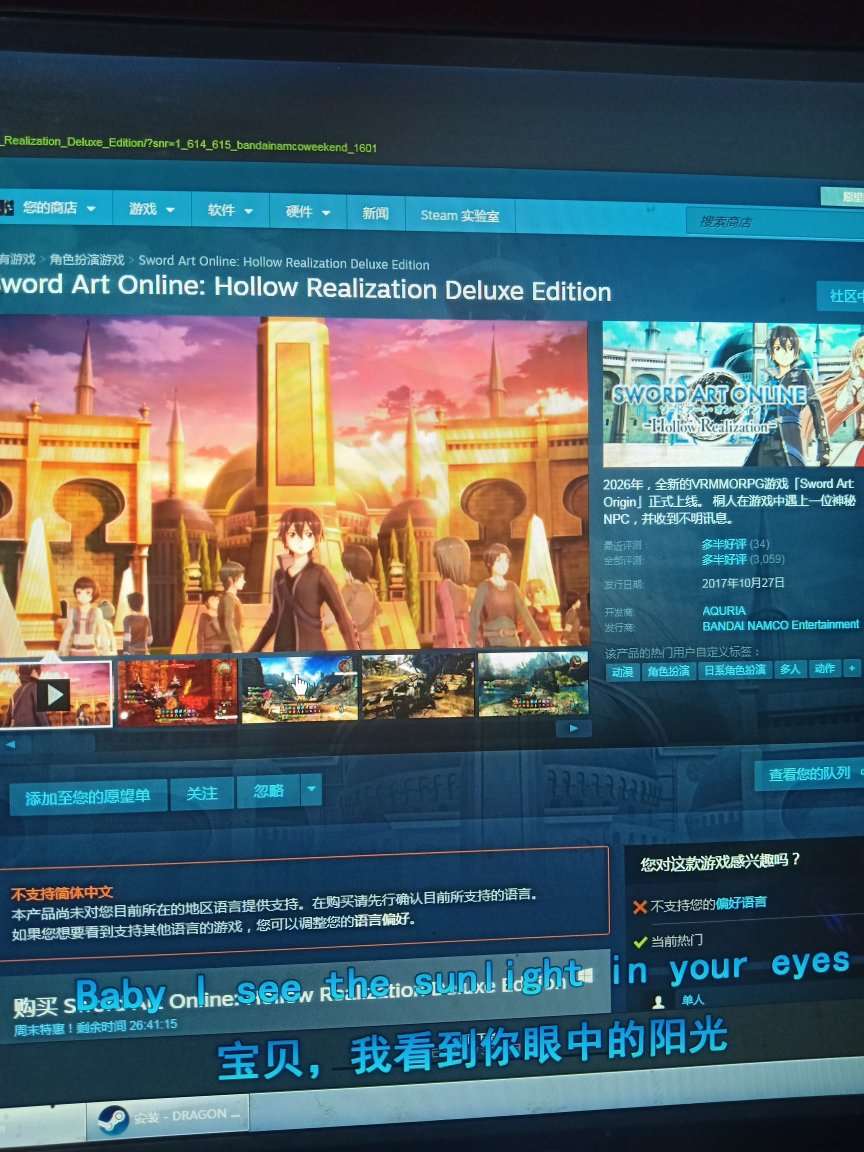Click the 语言偏好 link in the warning box
The height and width of the screenshot is (1152, 864).
click(x=383, y=920)
